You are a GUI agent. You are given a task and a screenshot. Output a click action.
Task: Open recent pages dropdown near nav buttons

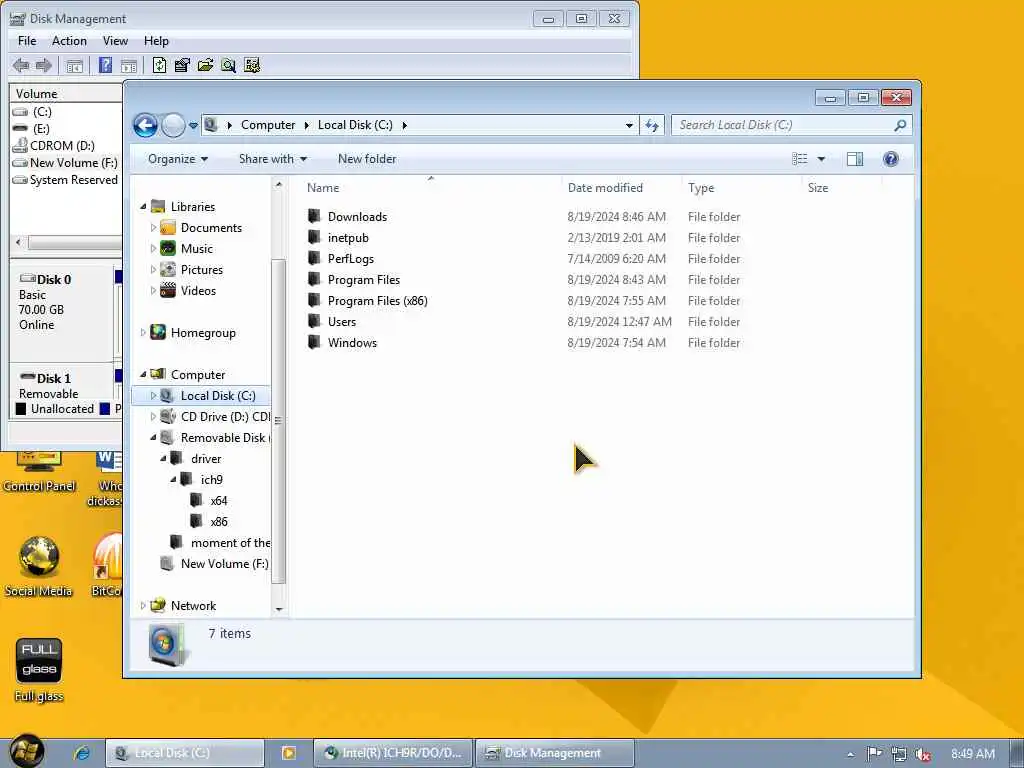(193, 125)
